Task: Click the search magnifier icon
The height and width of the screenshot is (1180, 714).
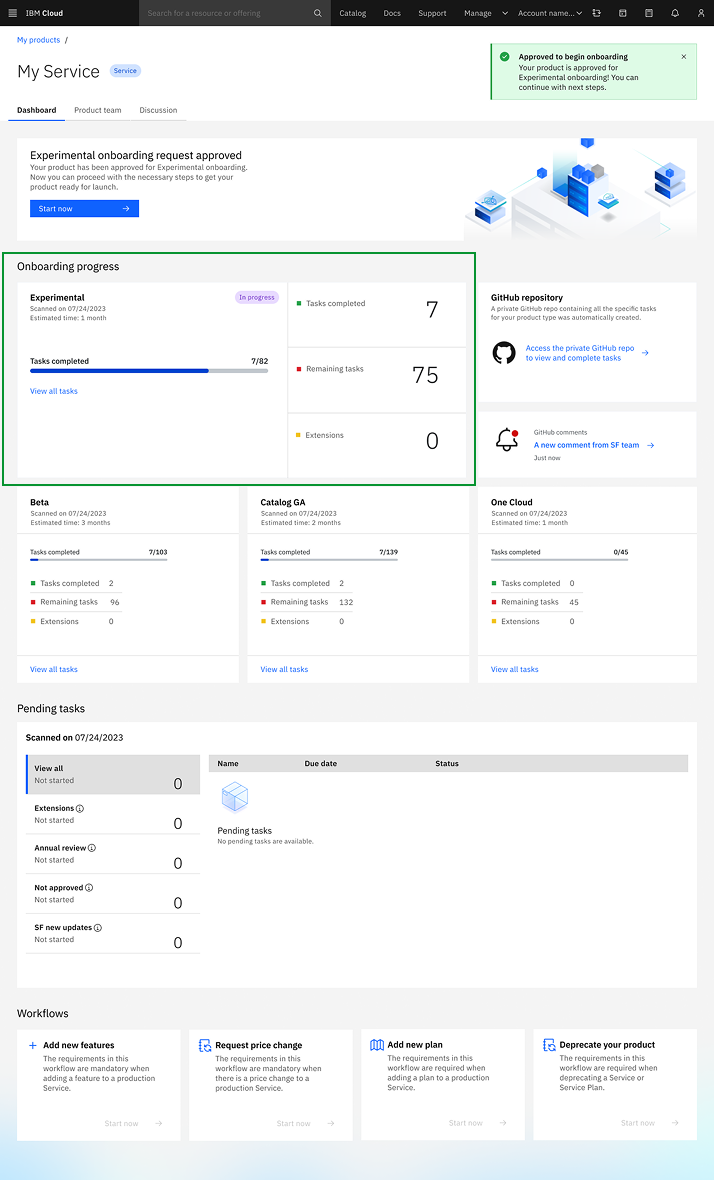Action: click(x=318, y=13)
